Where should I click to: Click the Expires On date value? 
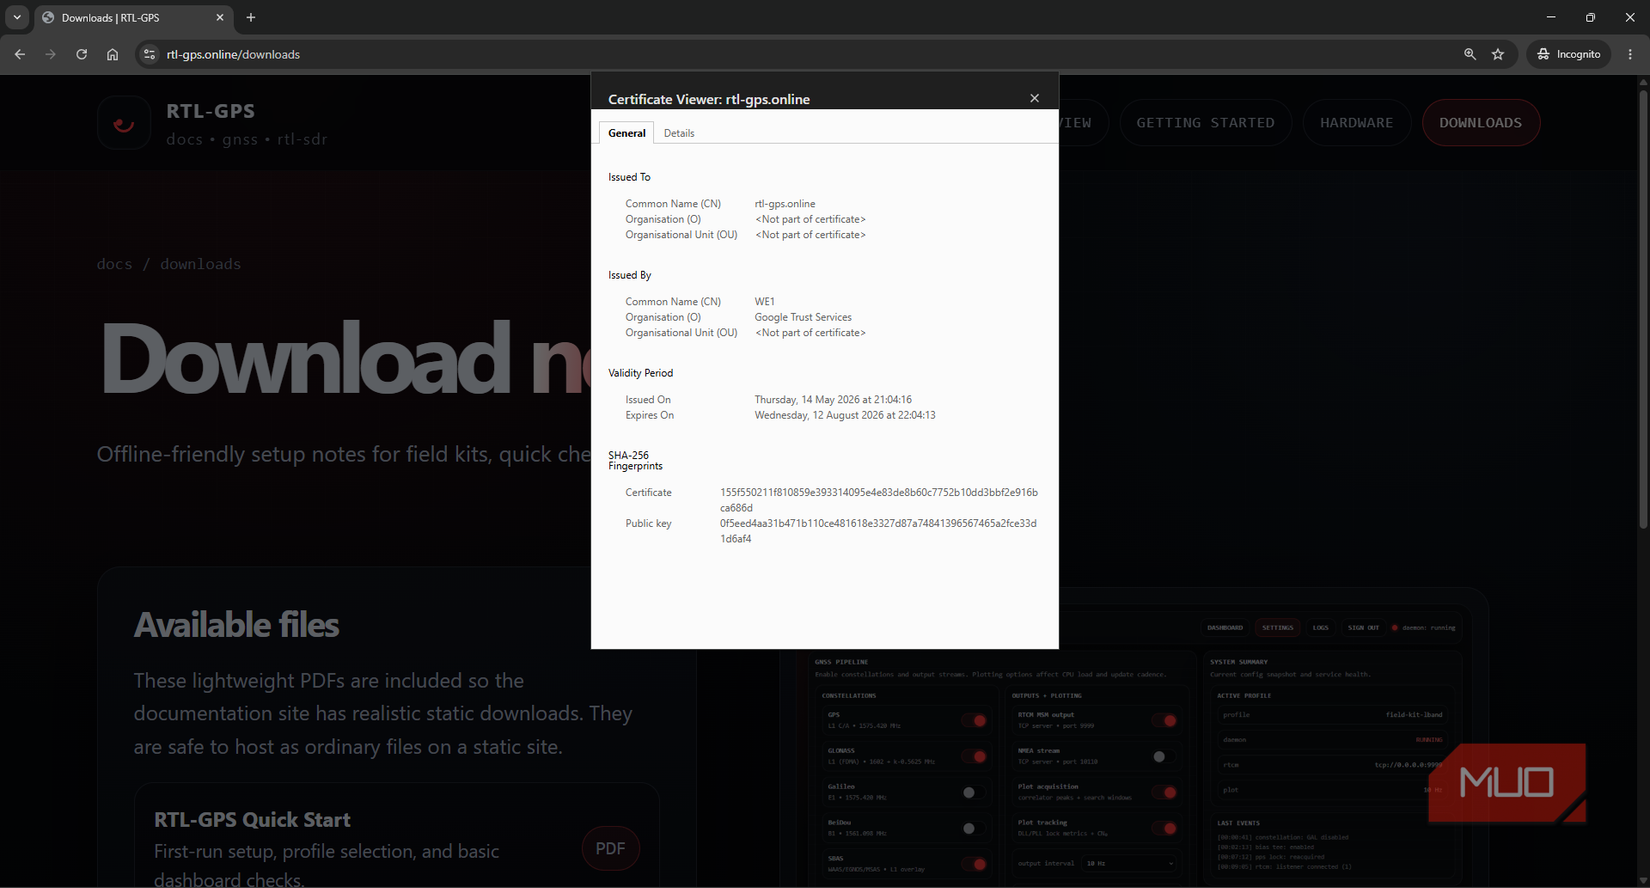click(845, 415)
